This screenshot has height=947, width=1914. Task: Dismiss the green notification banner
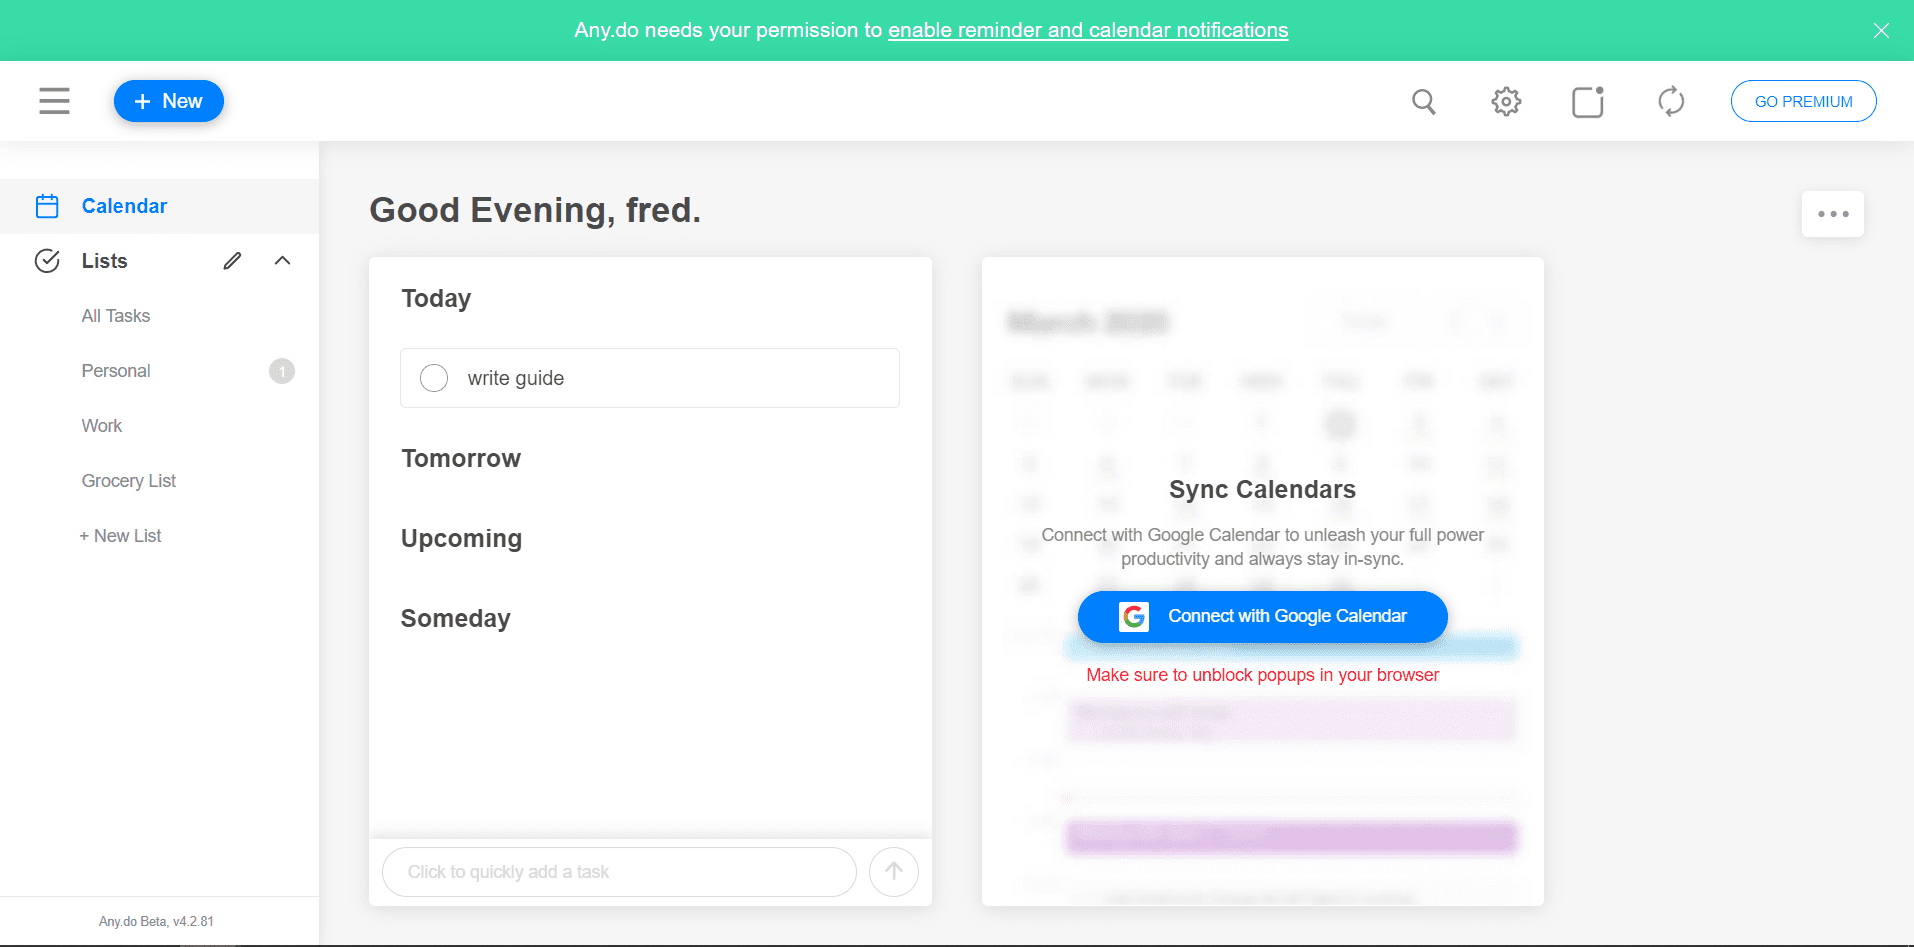1881,30
